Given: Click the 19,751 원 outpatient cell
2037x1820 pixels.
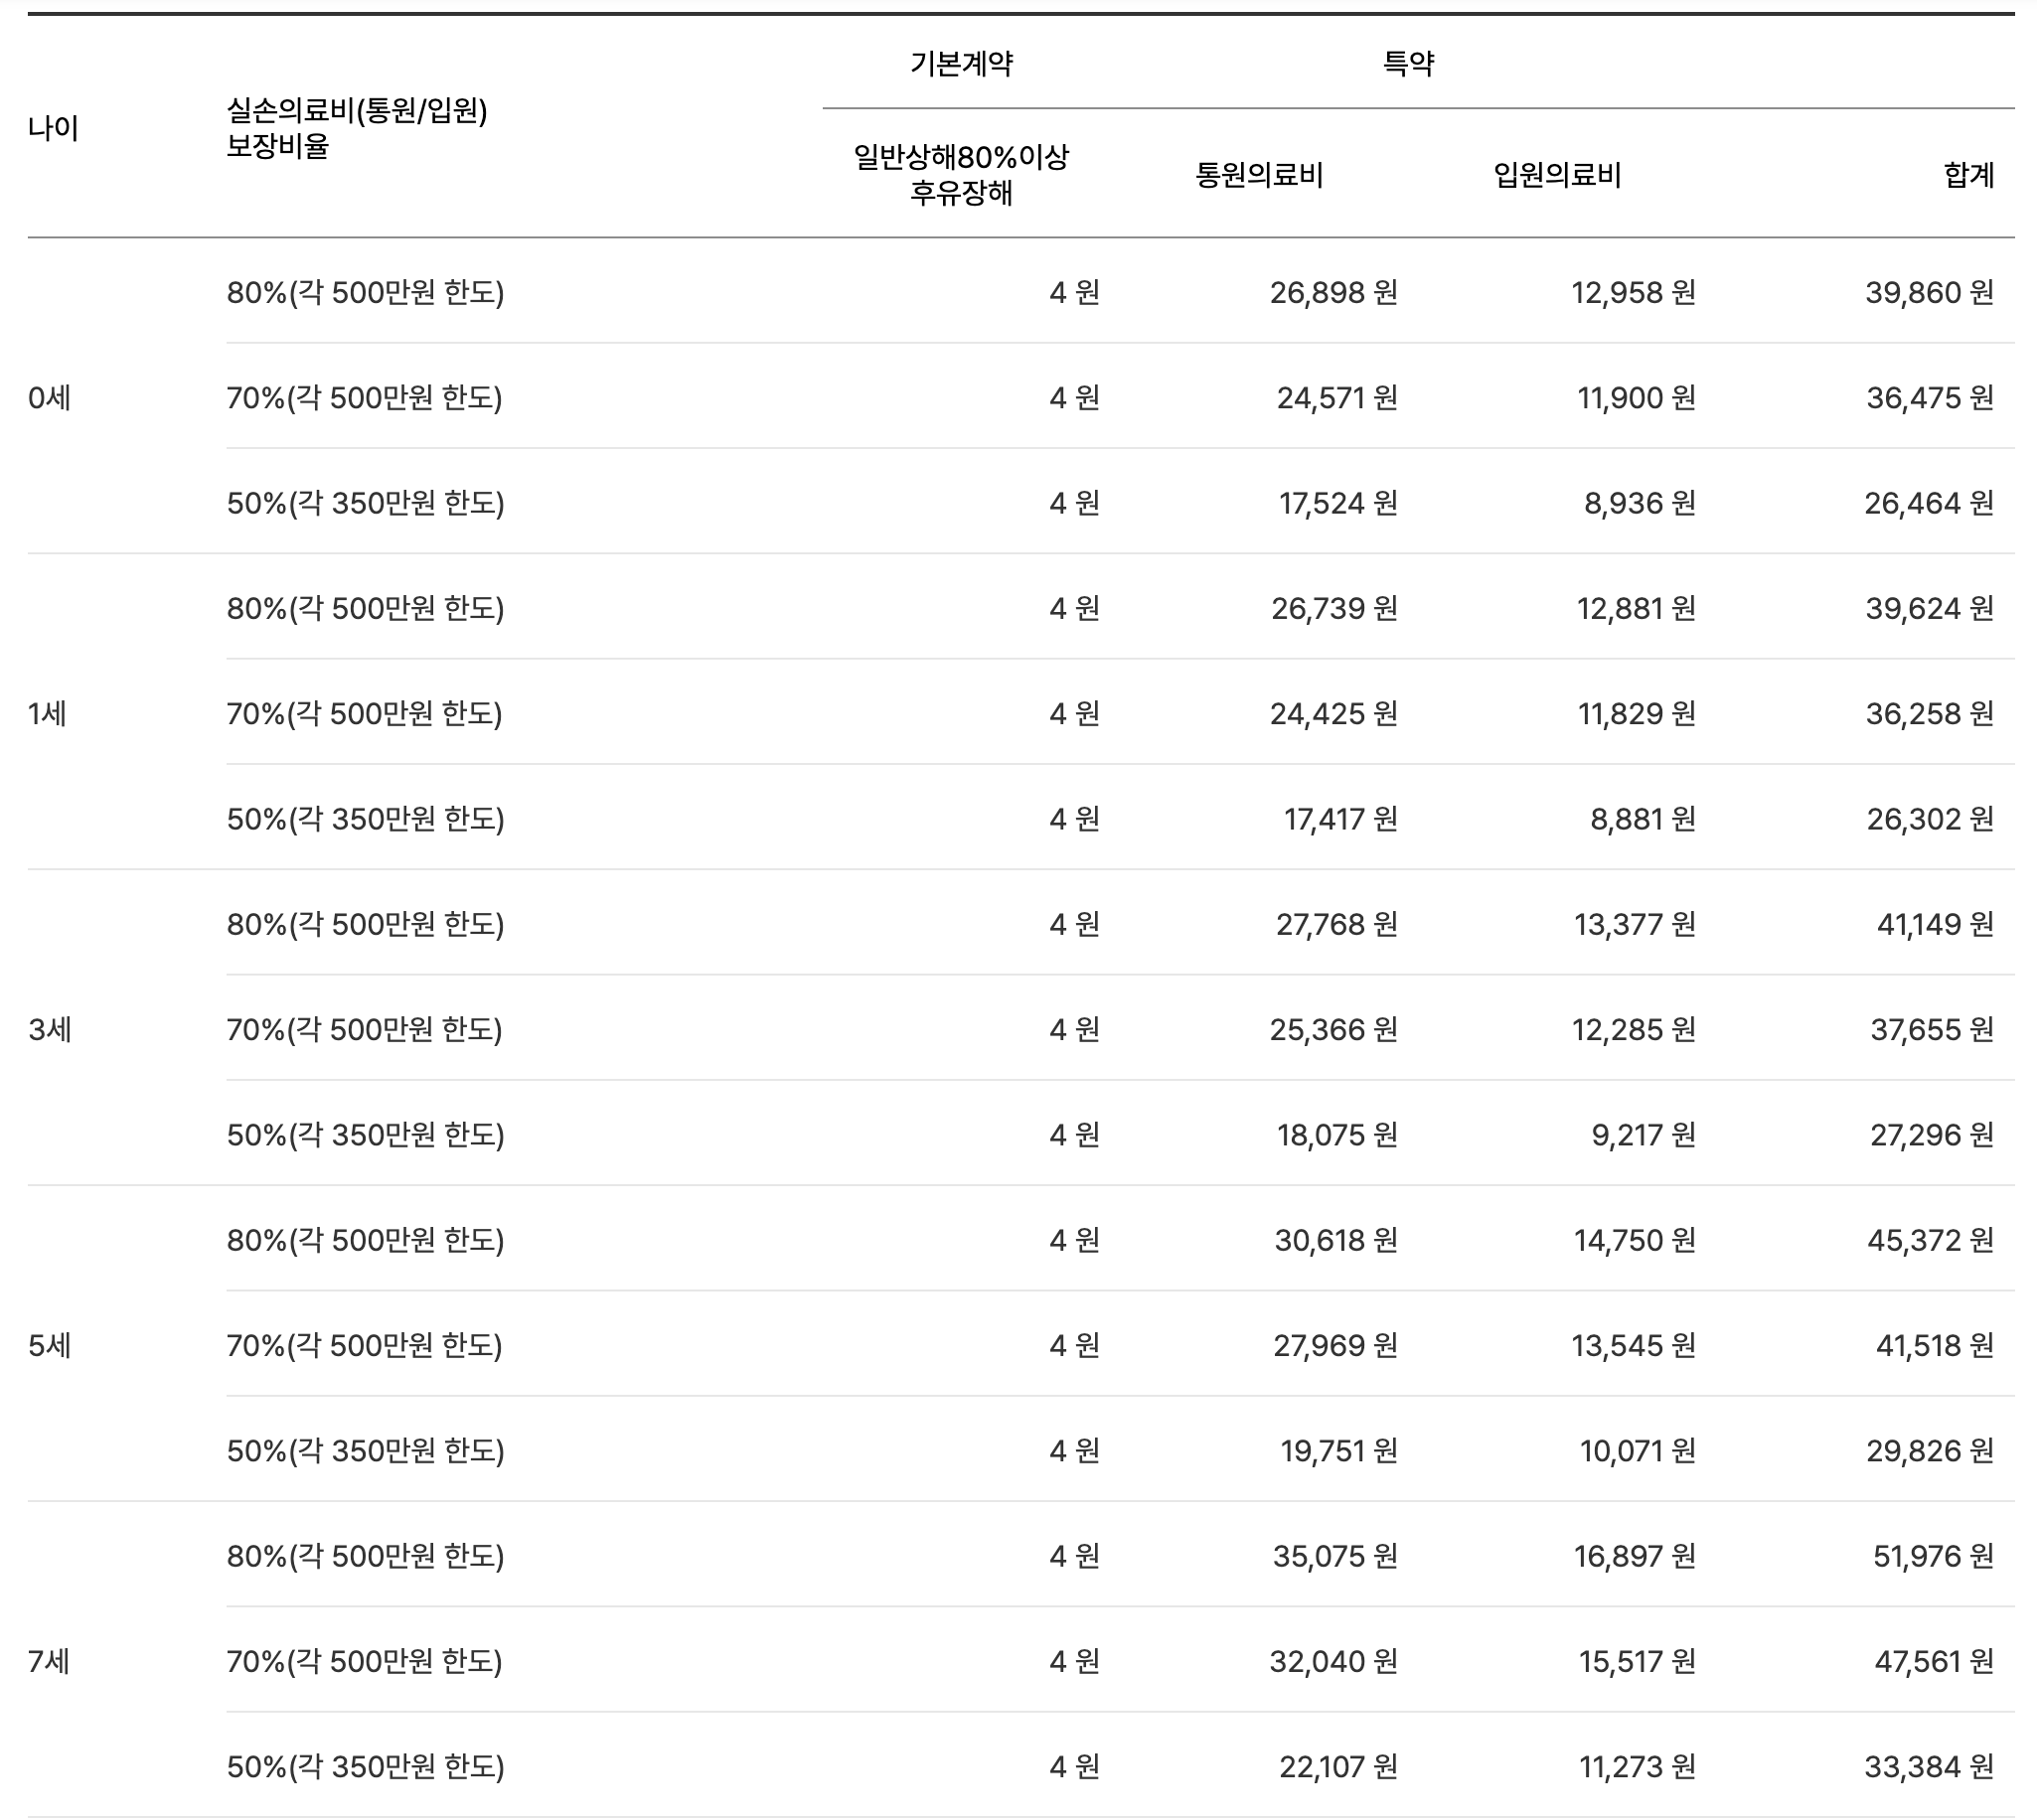Looking at the screenshot, I should 1338,1450.
